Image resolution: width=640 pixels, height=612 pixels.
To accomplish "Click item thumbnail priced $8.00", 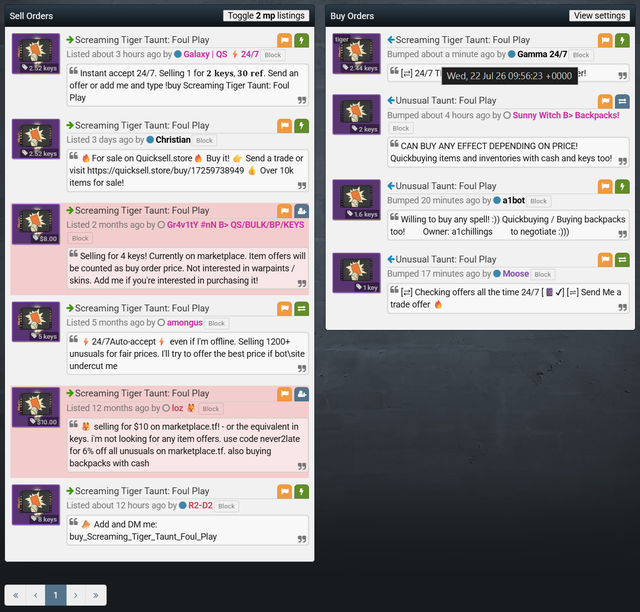I will tap(36, 224).
